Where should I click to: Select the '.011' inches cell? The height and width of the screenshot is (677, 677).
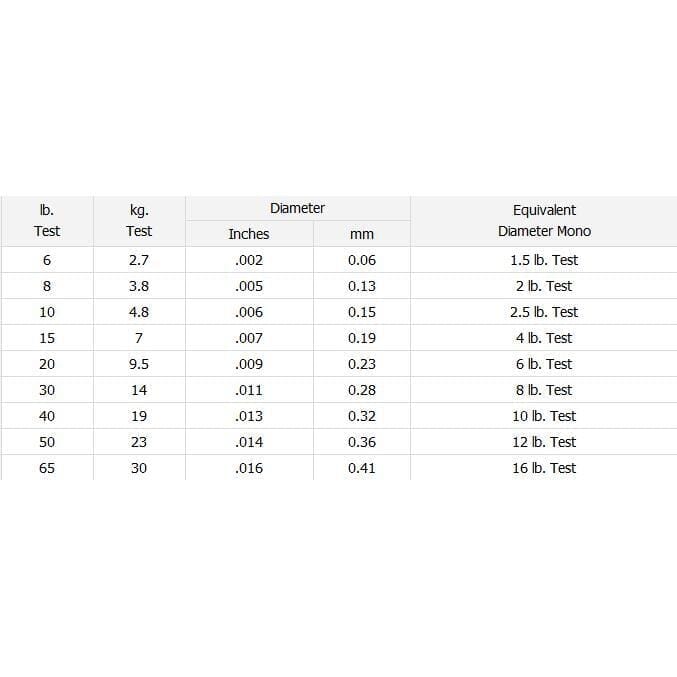coord(248,390)
